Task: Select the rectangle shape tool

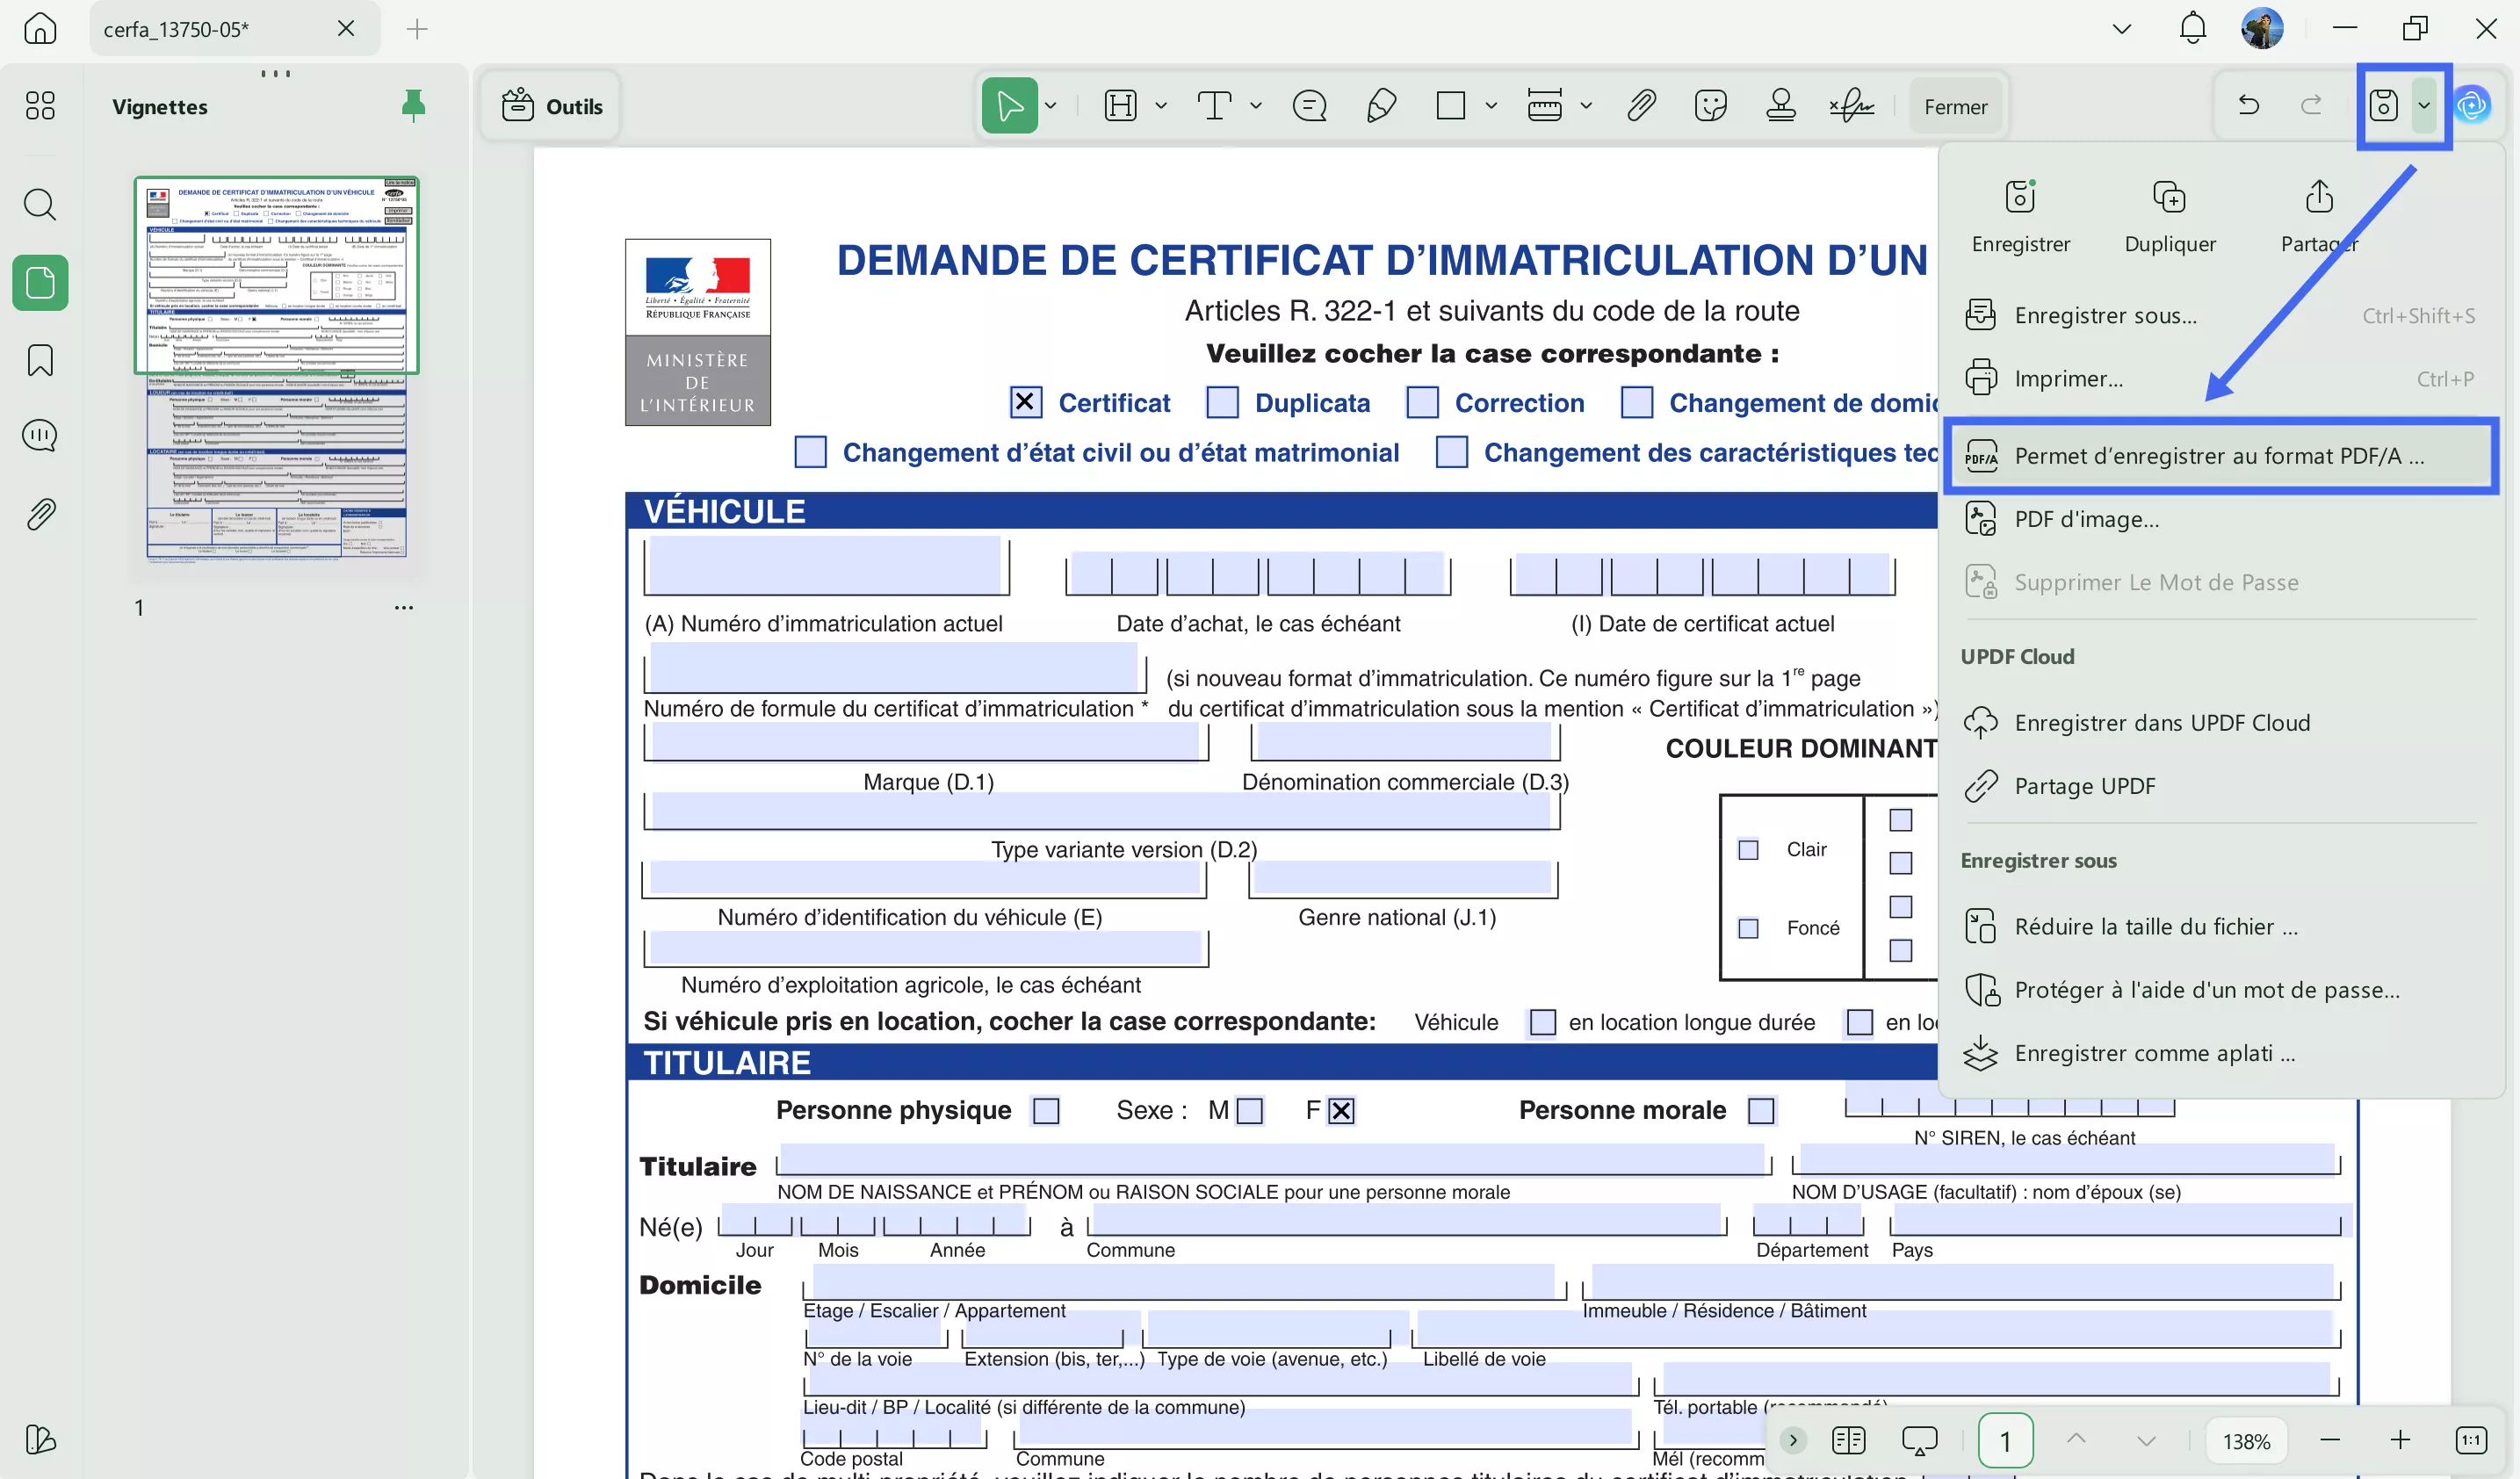Action: 1450,105
